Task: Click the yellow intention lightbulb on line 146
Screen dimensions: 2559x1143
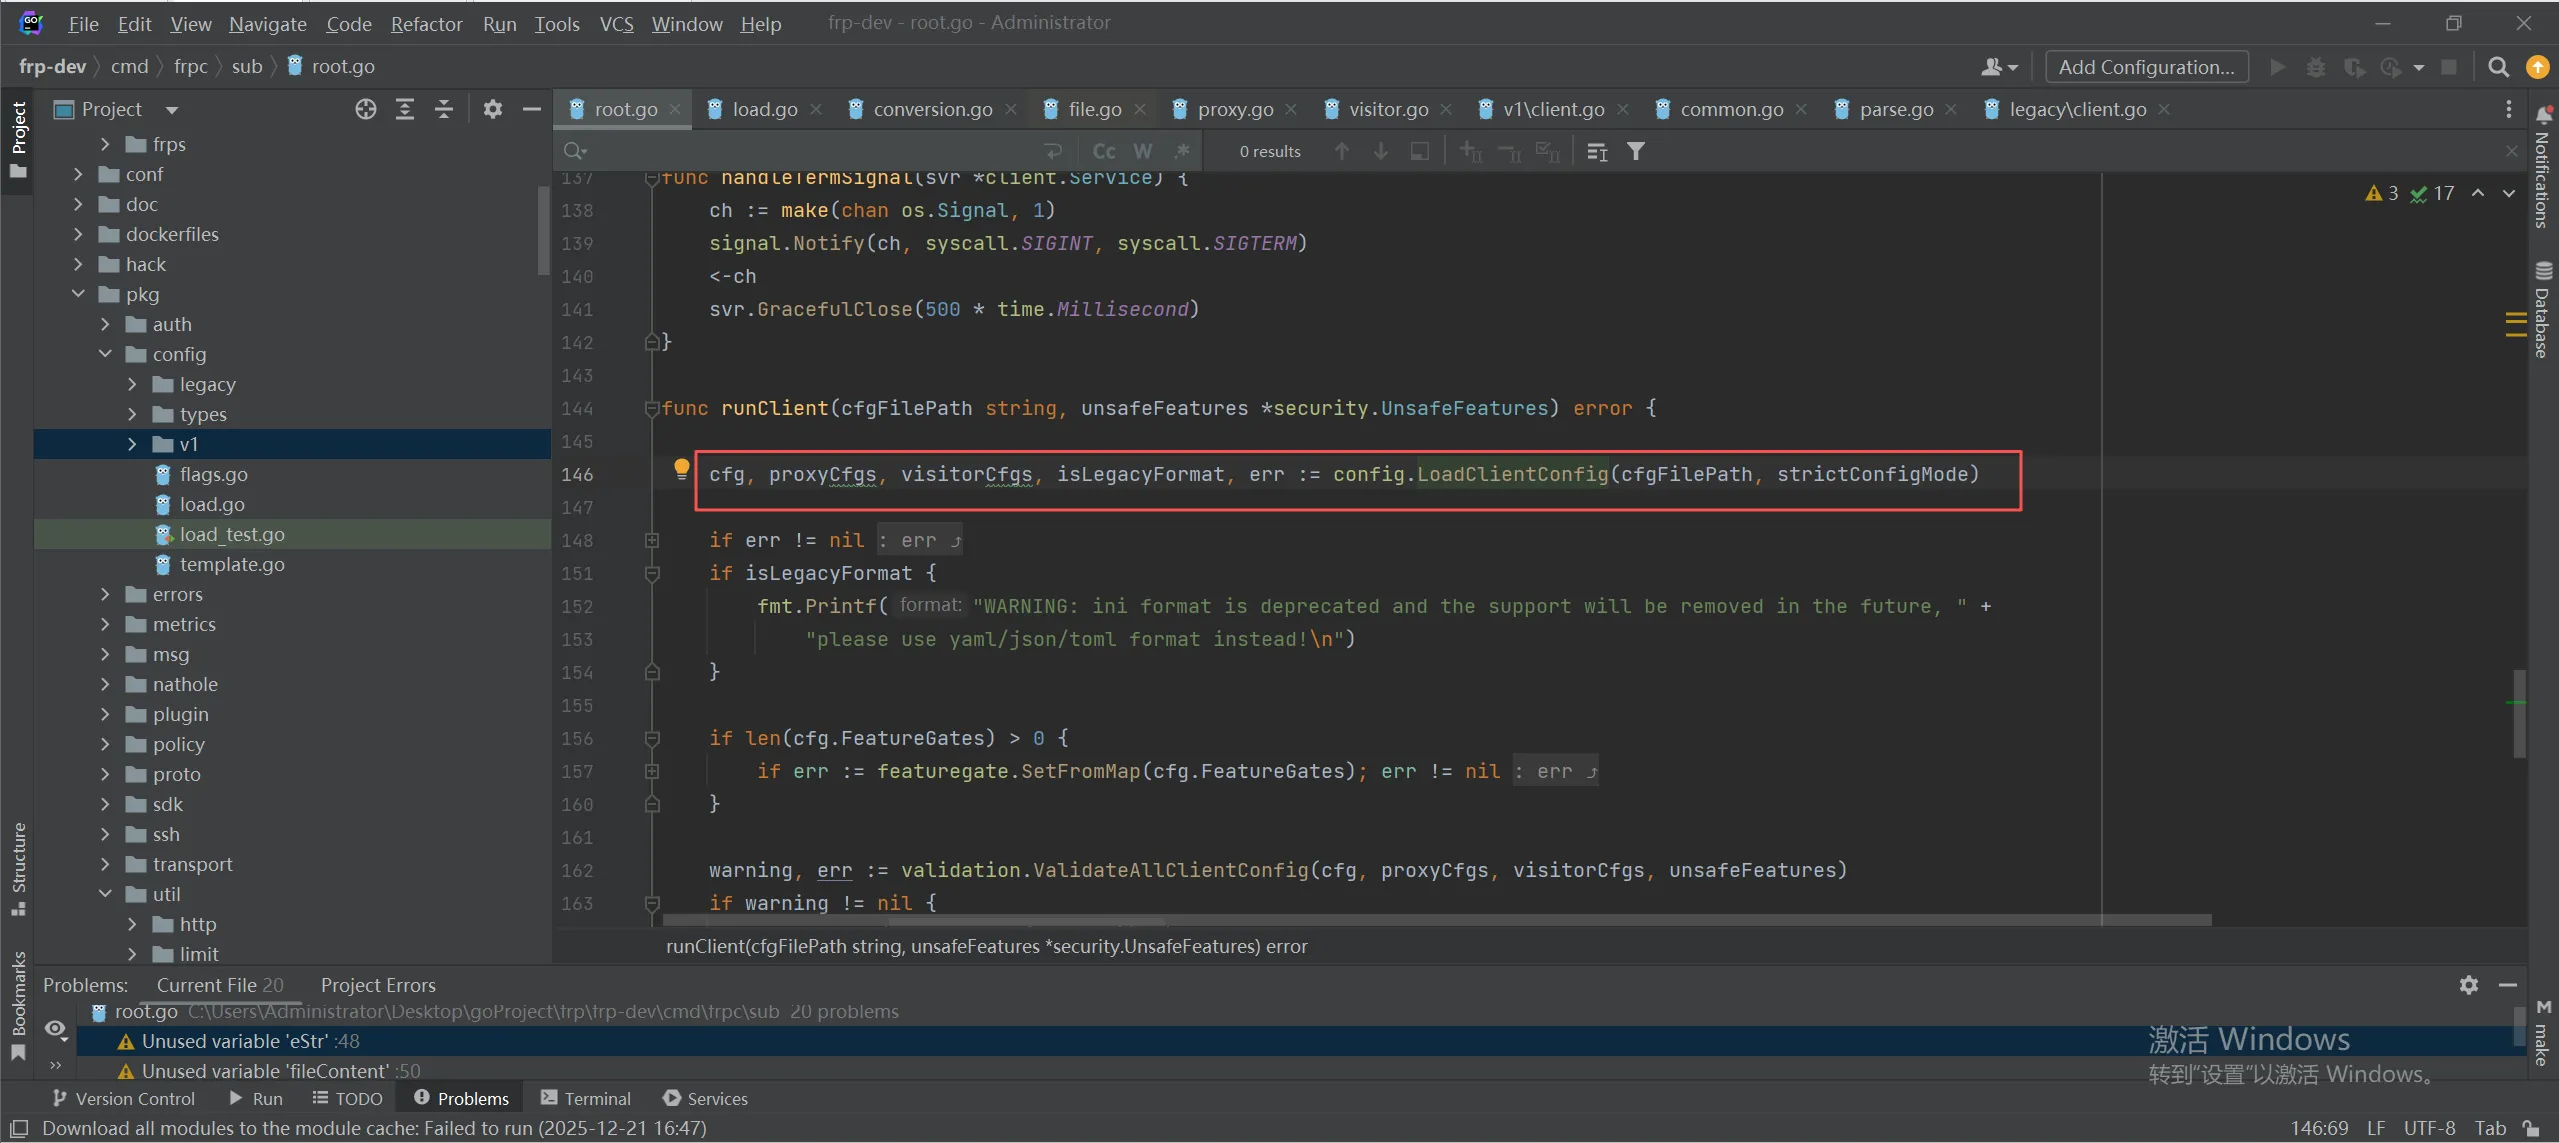Action: [x=681, y=468]
